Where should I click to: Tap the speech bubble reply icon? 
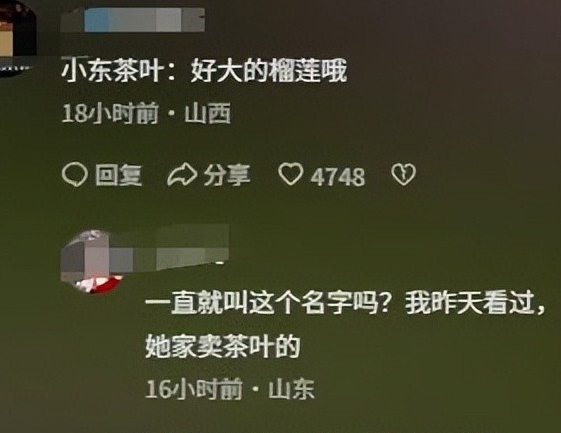(x=74, y=175)
